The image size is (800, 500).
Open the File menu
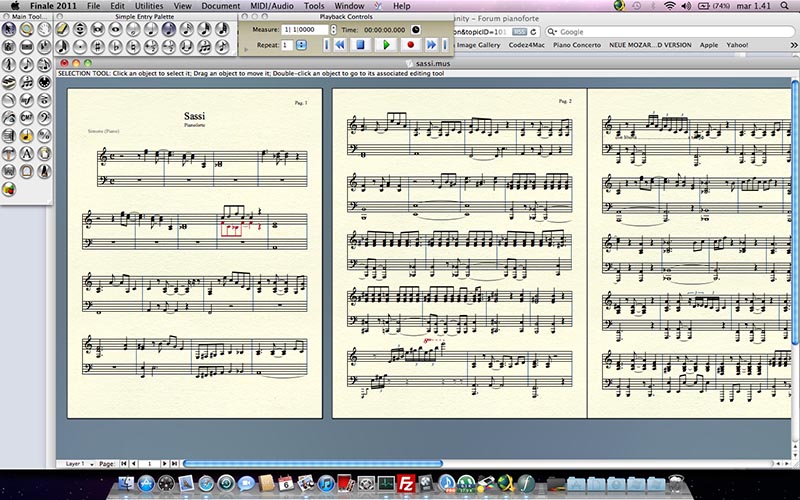93,6
